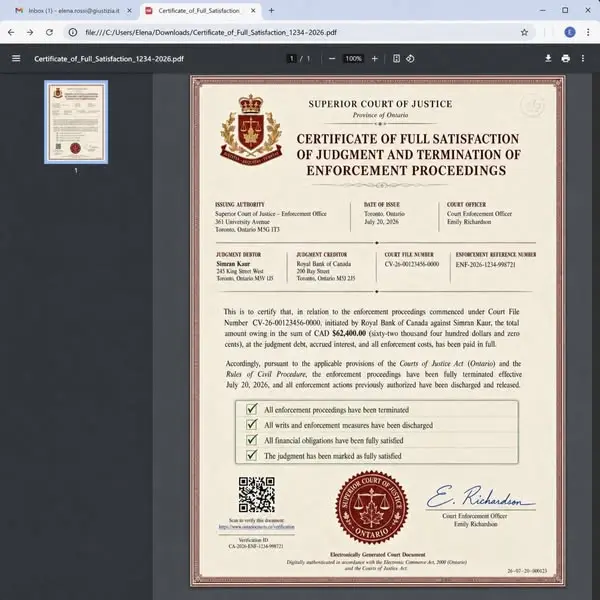Click '361 University Avenue' address line
The height and width of the screenshot is (600, 600).
click(242, 222)
